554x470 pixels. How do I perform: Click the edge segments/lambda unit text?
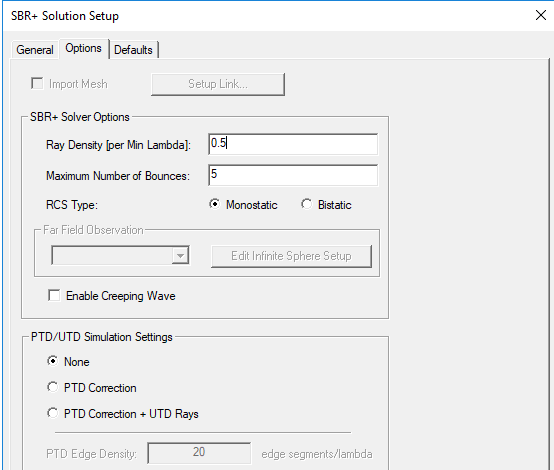pyautogui.click(x=317, y=454)
